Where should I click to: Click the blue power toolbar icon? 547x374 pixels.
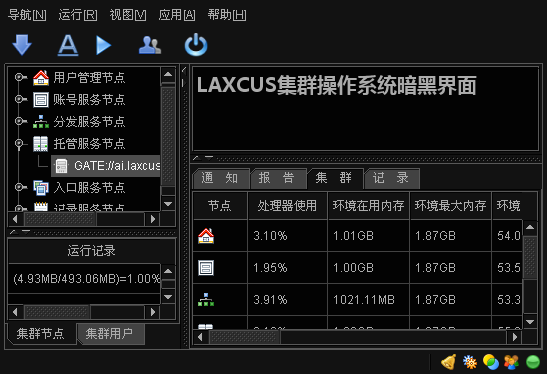196,45
